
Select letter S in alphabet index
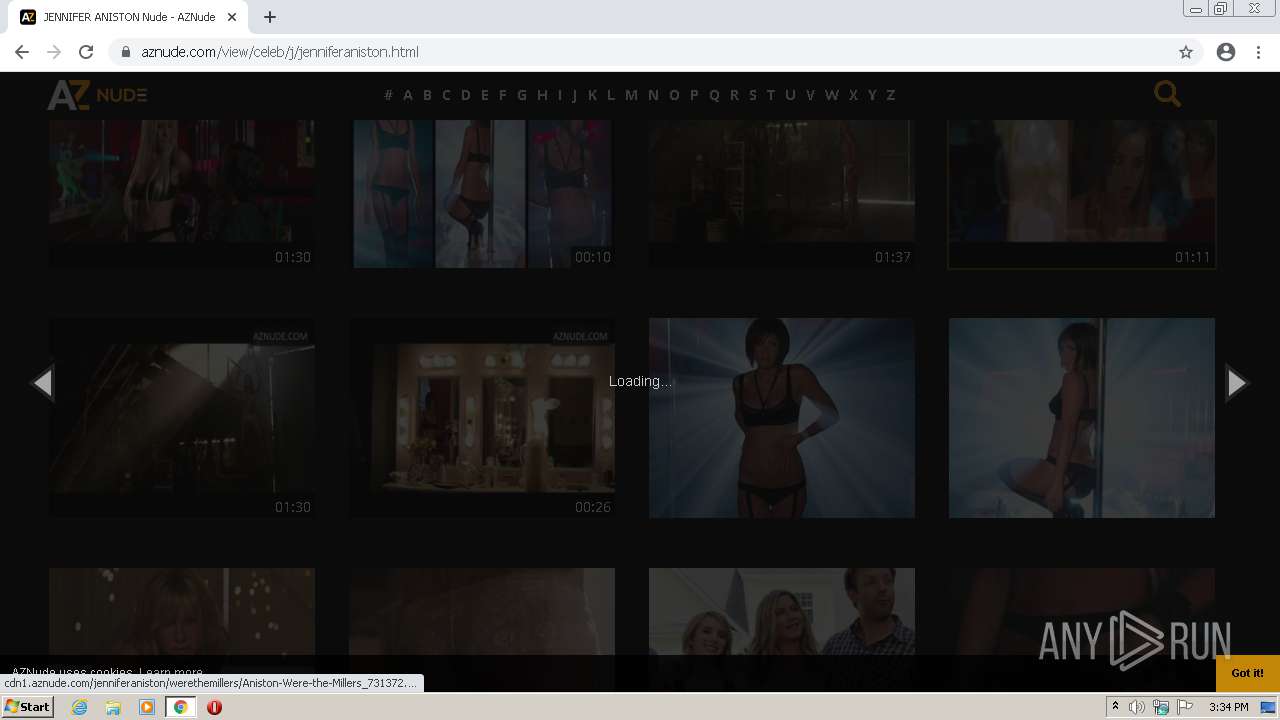pyautogui.click(x=752, y=95)
